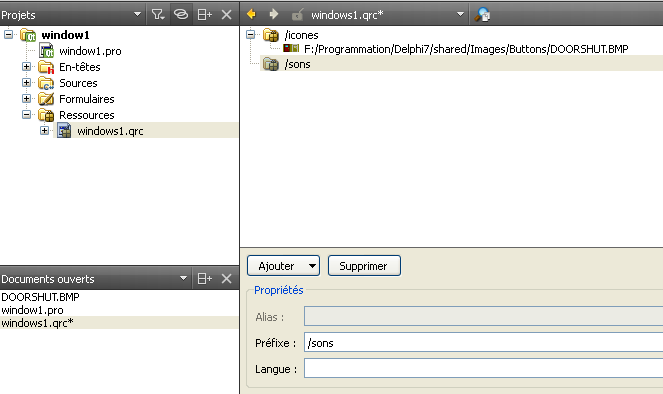The height and width of the screenshot is (394, 663).
Task: Select windows1.qrc* in open documents list
Action: (119, 323)
